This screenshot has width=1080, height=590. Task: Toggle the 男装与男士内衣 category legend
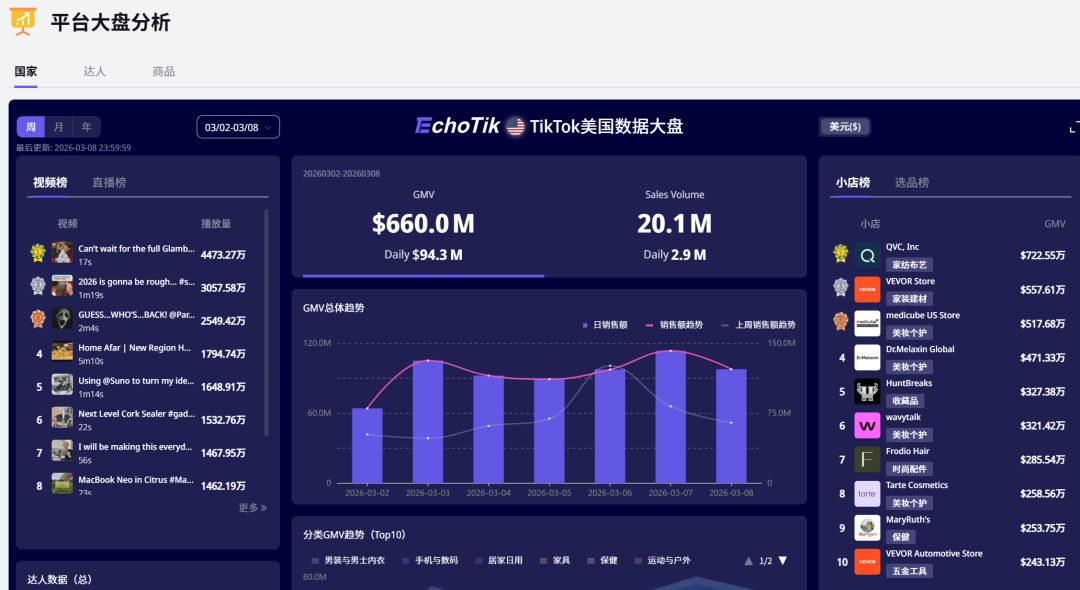[x=348, y=560]
